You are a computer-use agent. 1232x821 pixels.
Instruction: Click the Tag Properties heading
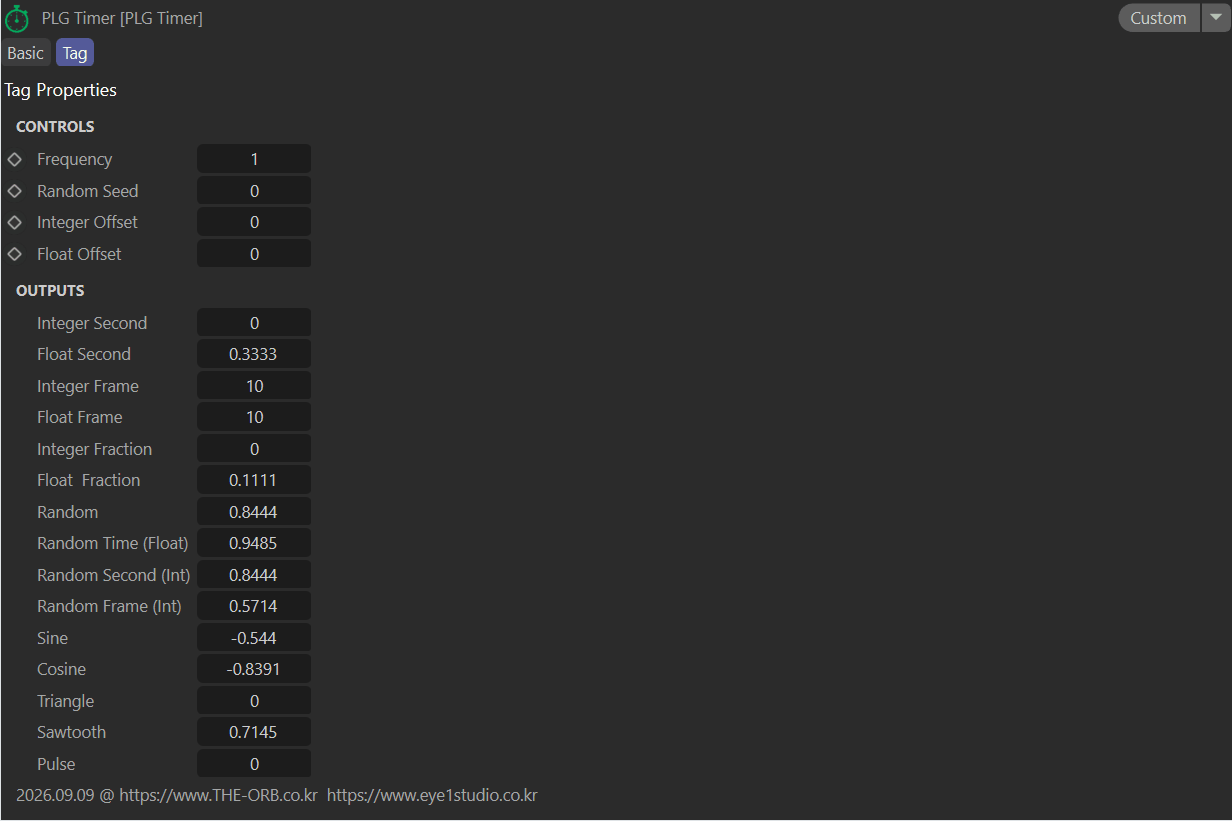click(x=61, y=90)
